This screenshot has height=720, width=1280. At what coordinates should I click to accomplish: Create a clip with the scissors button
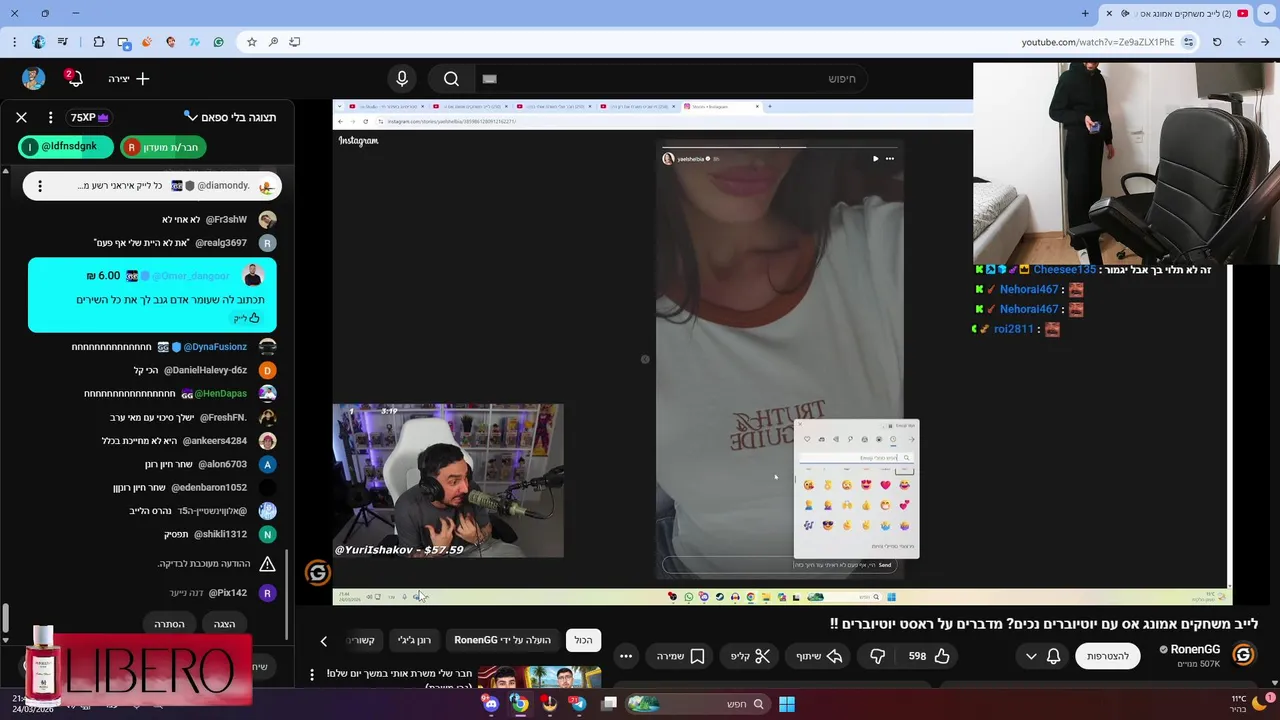(x=750, y=656)
